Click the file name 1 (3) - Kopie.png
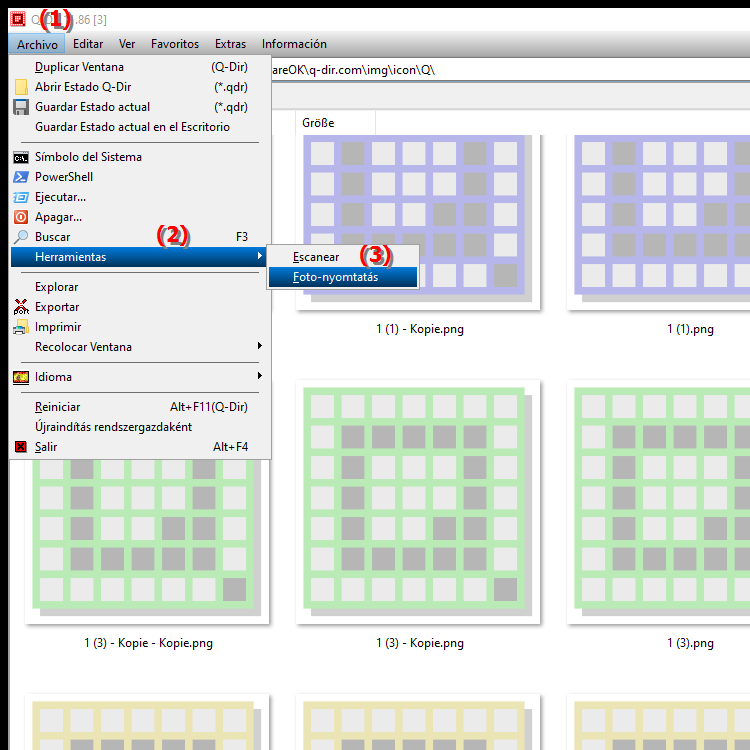Viewport: 750px width, 750px height. [x=420, y=643]
